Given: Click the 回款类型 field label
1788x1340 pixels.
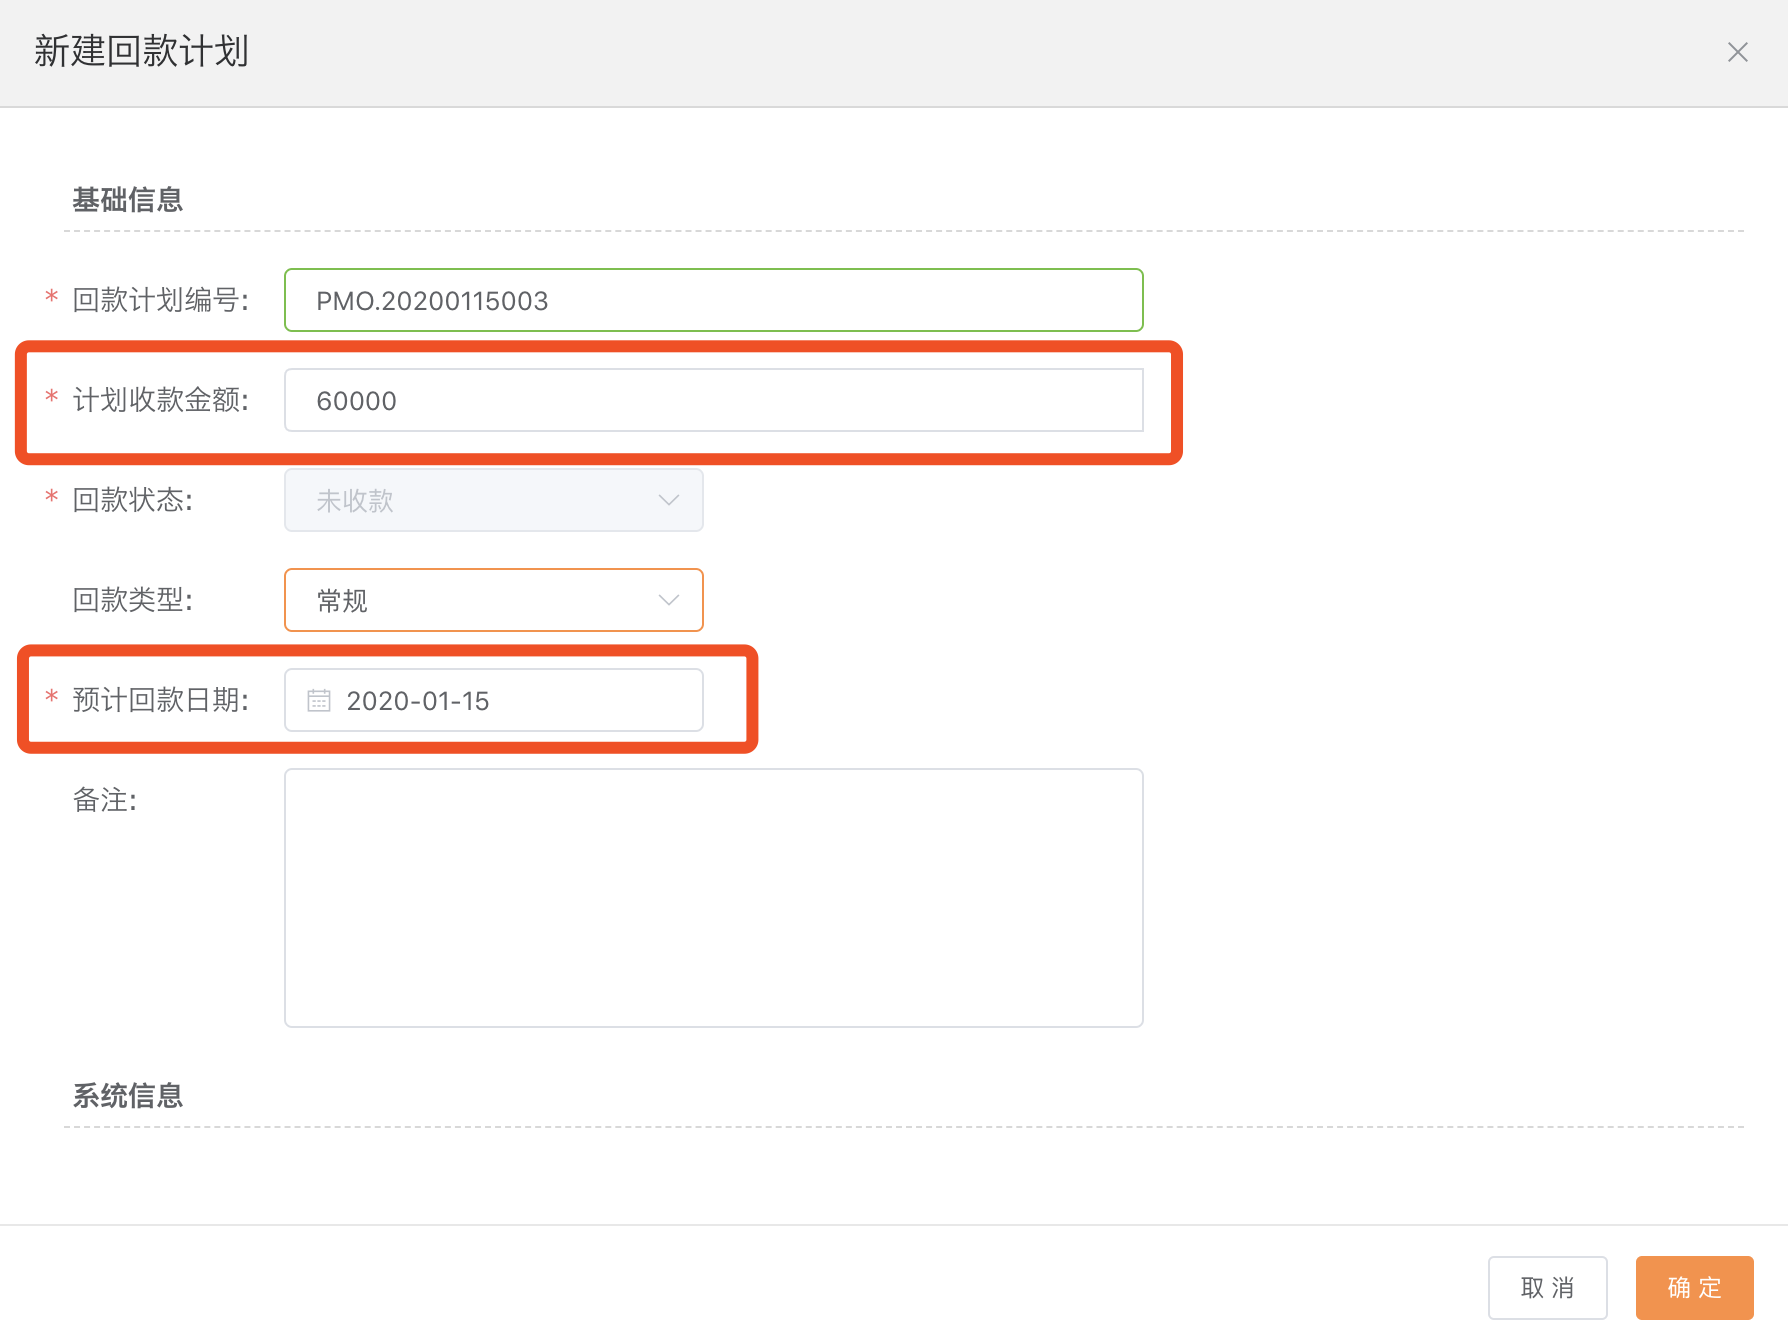Looking at the screenshot, I should pos(132,600).
